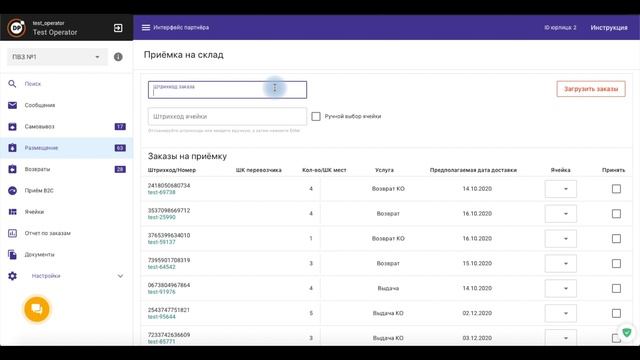Viewport: 640px width, 360px height.
Task: Click the badge 17 next to Самовывоз
Action: (120, 127)
